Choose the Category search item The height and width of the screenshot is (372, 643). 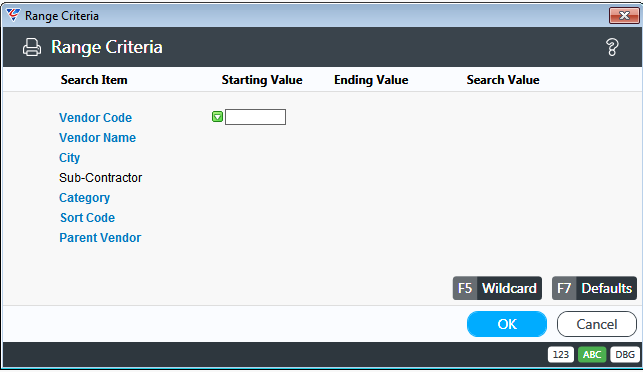(x=84, y=198)
